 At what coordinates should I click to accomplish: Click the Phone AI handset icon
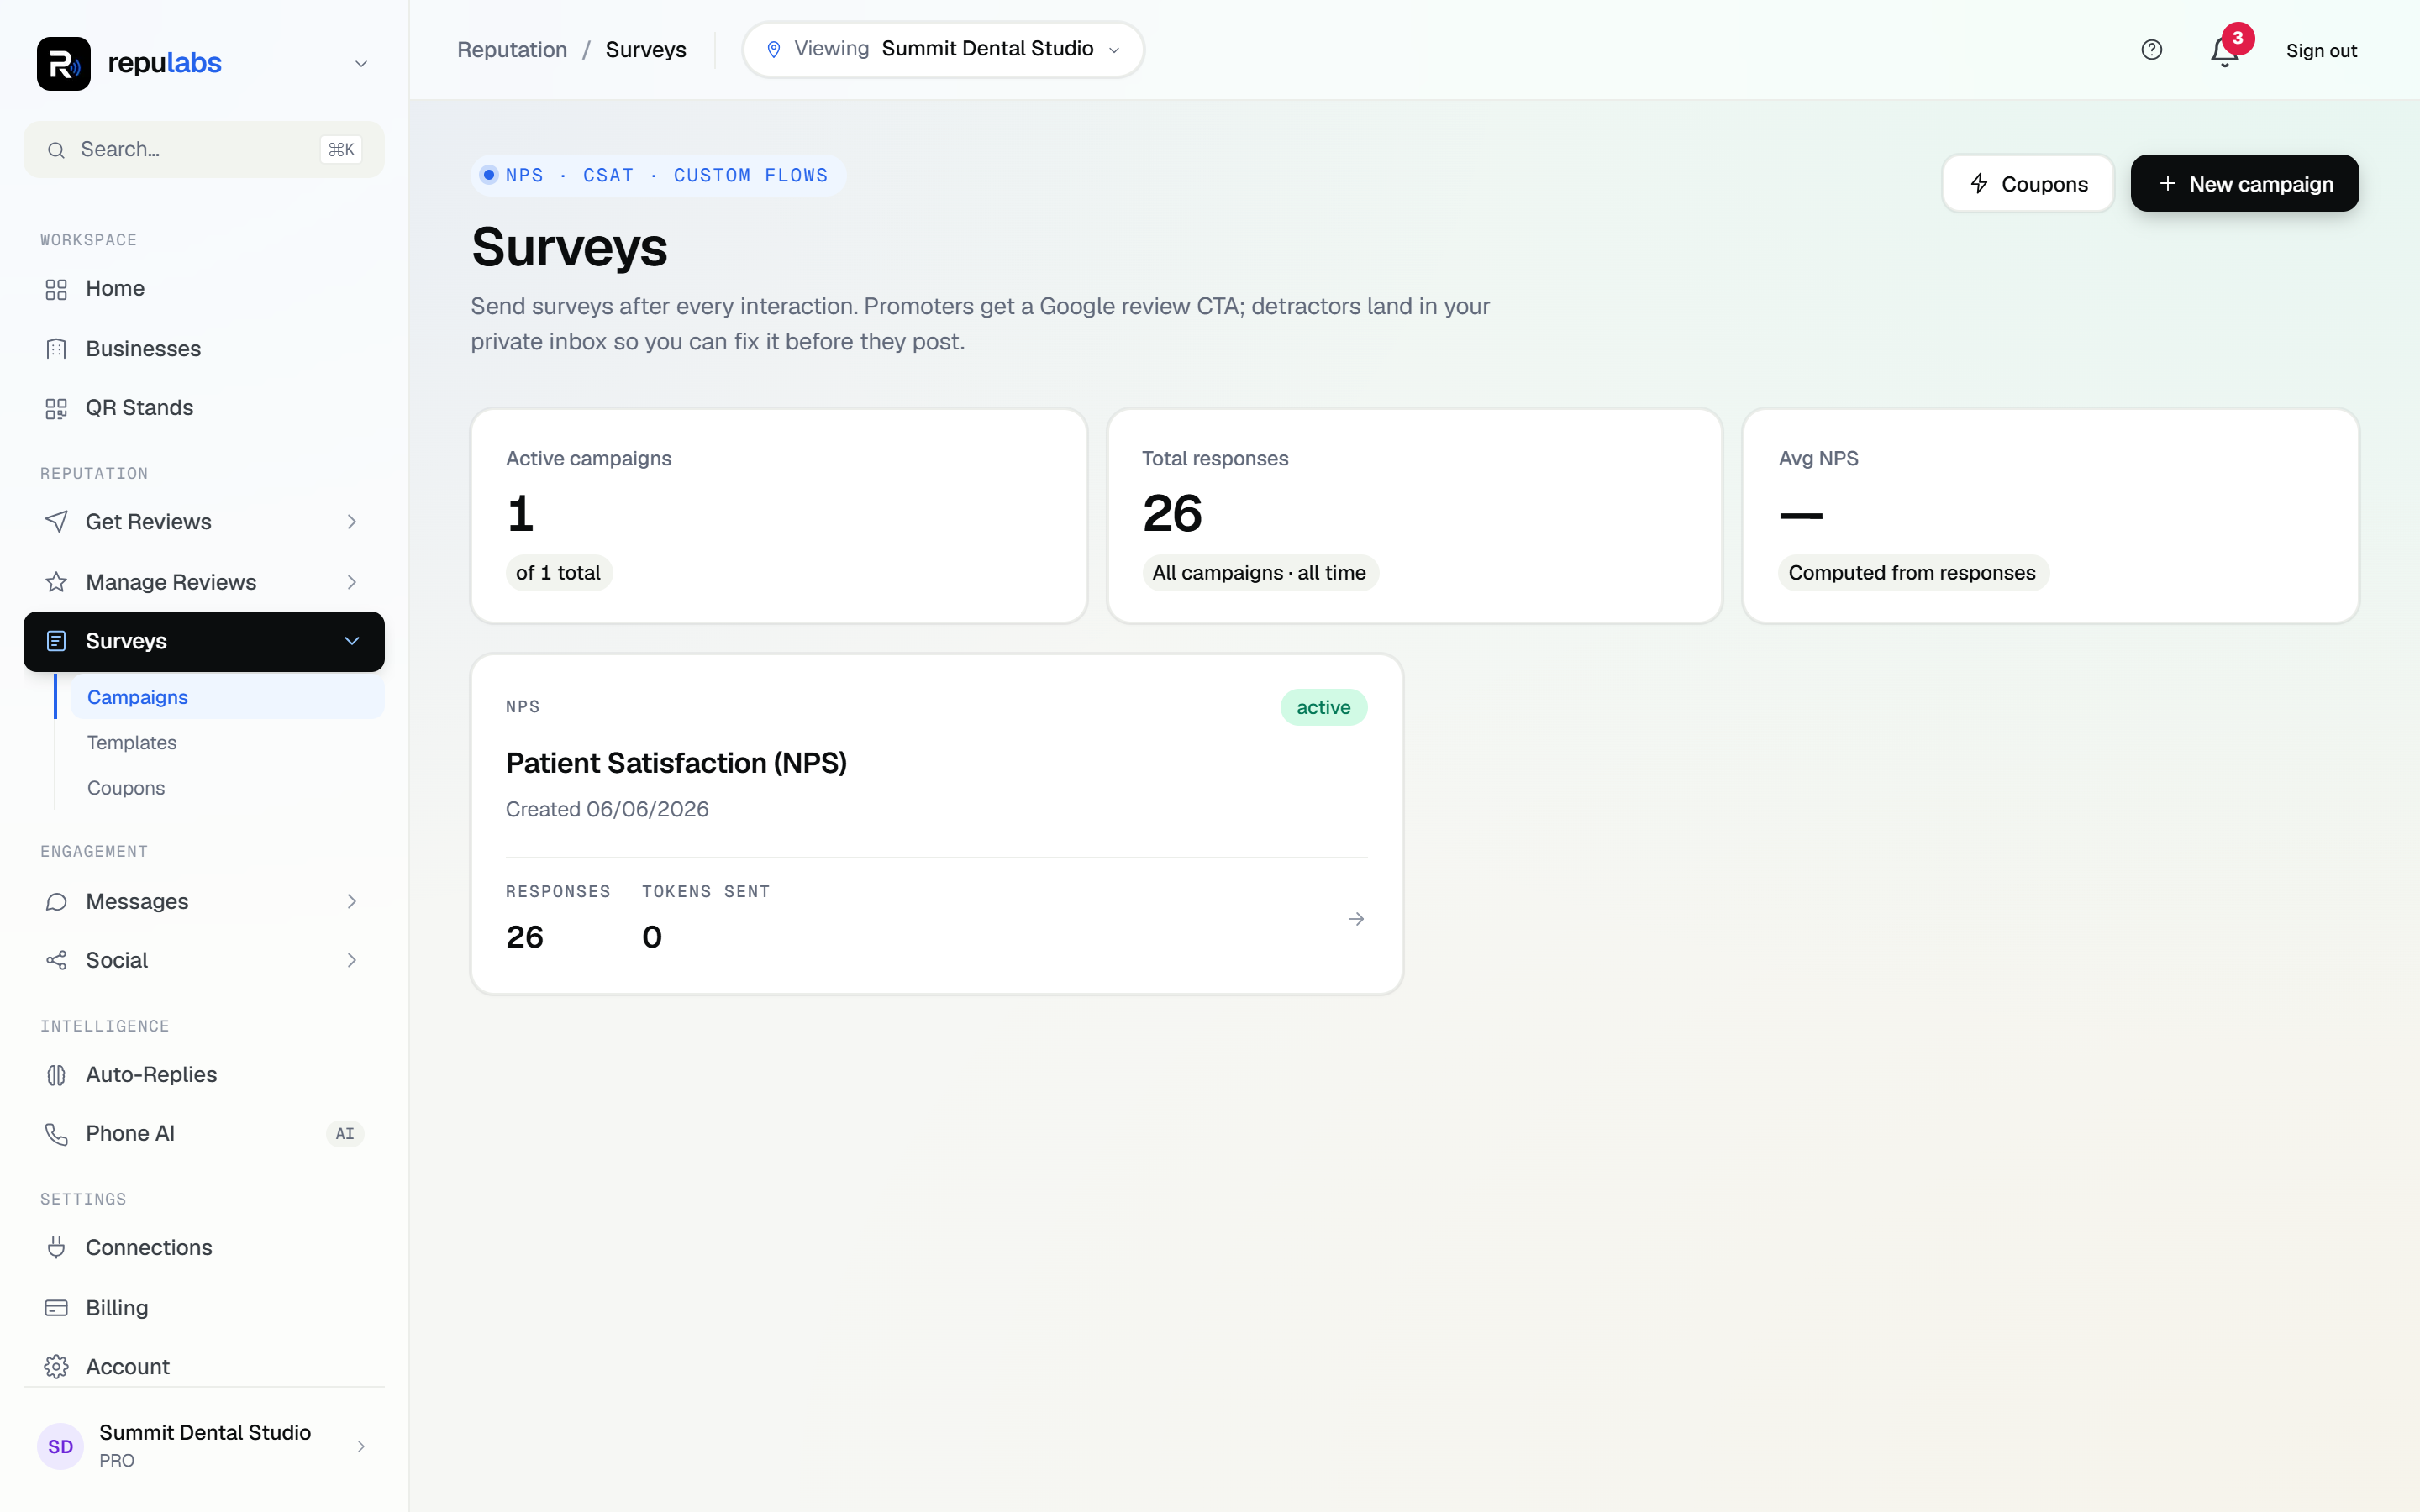click(56, 1134)
